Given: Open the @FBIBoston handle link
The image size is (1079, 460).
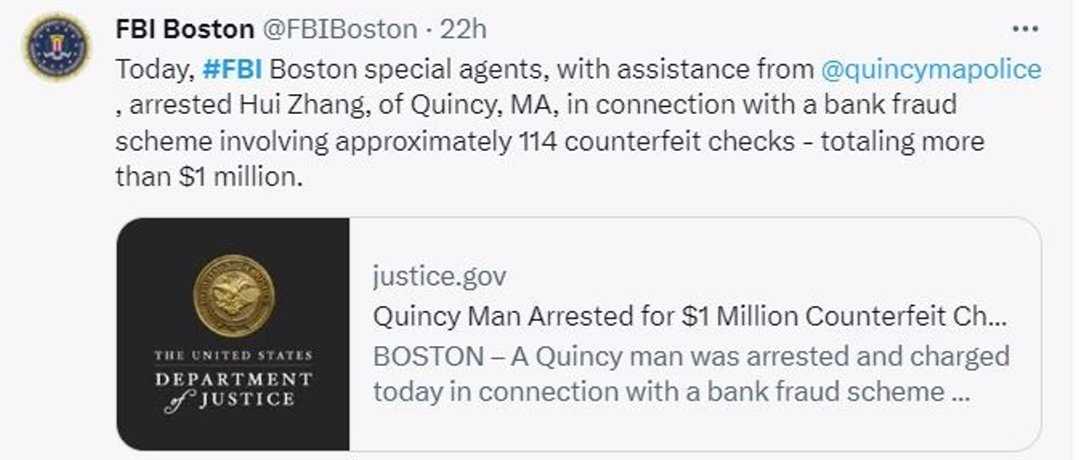Looking at the screenshot, I should 341,29.
